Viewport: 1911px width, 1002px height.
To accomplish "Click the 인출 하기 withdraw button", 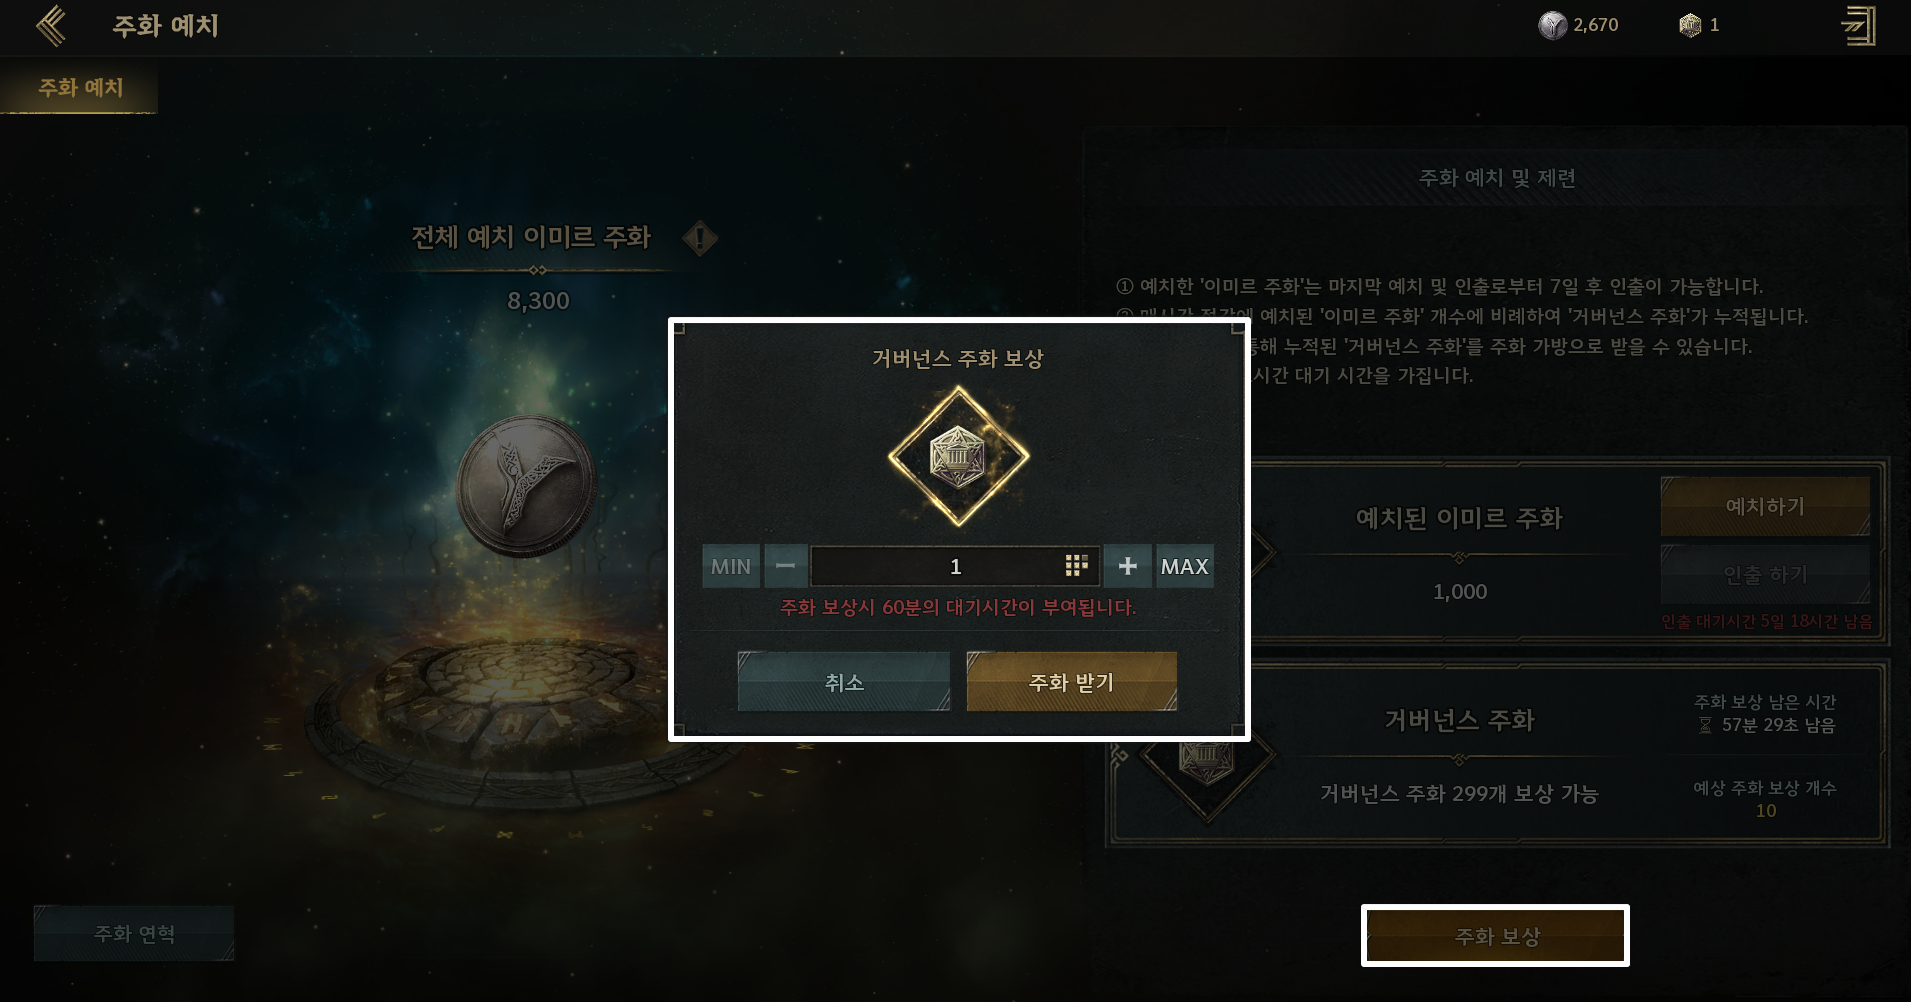I will 1765,574.
